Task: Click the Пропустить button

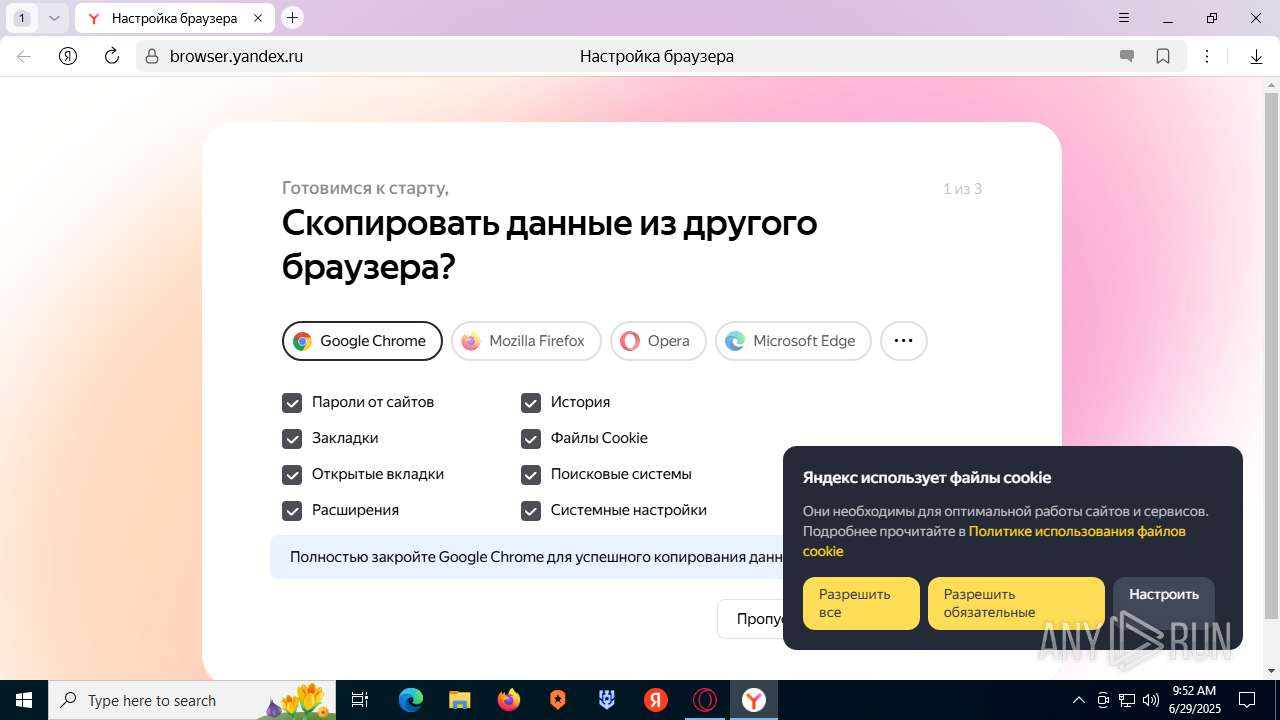Action: [750, 619]
